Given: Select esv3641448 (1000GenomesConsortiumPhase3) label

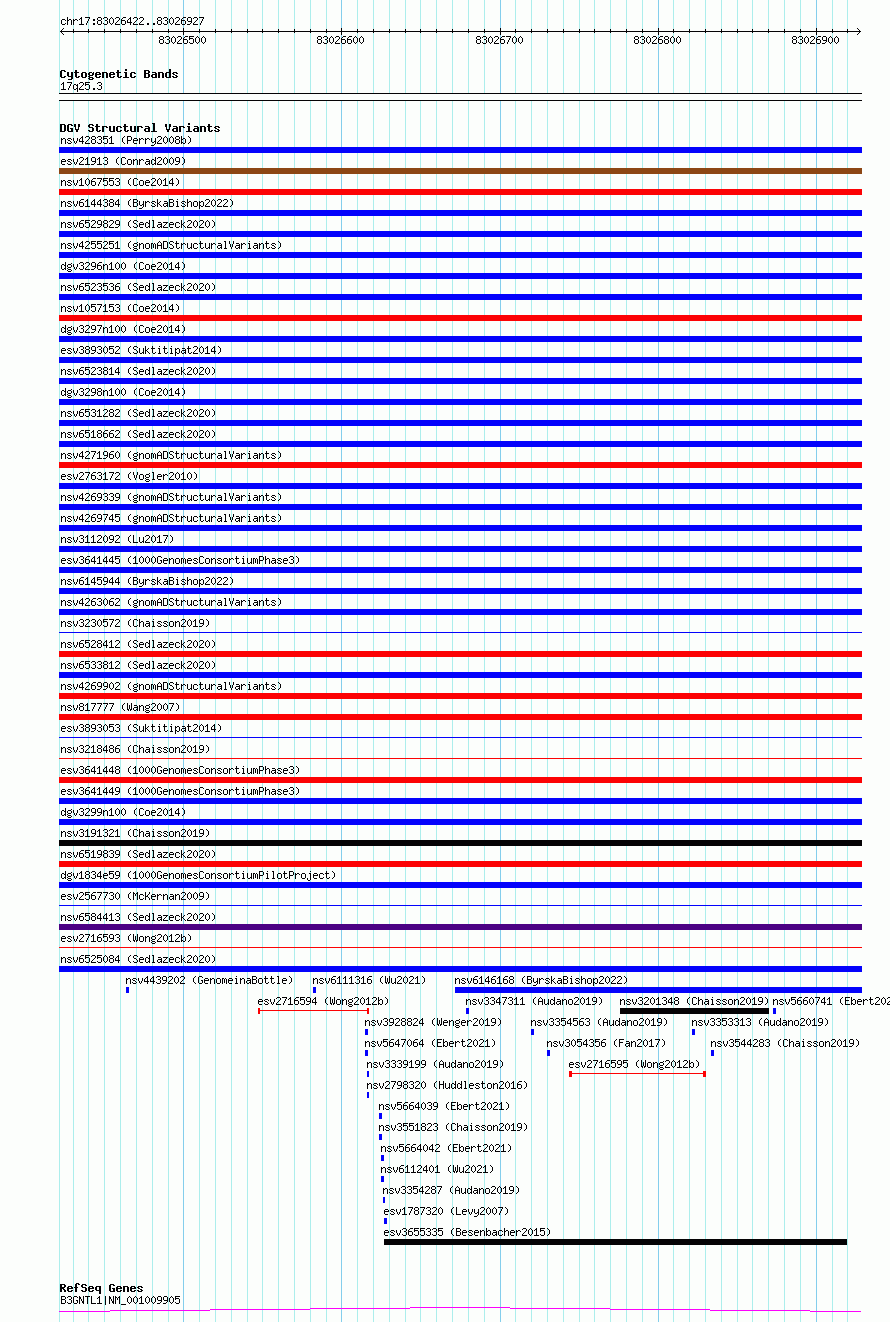Looking at the screenshot, I should (180, 770).
